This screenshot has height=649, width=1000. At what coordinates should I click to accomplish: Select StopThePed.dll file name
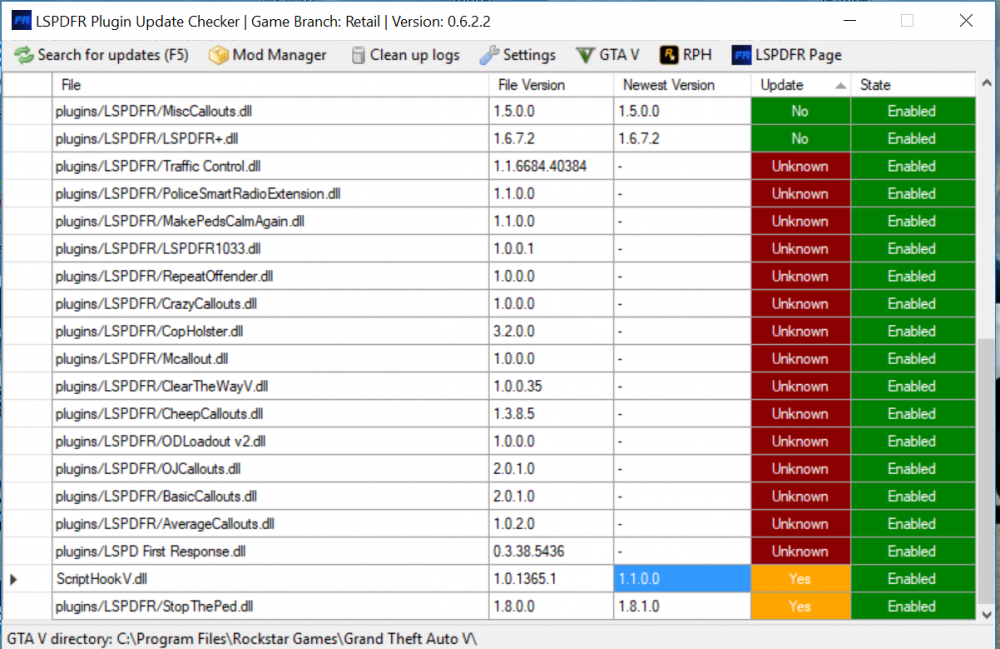point(154,606)
